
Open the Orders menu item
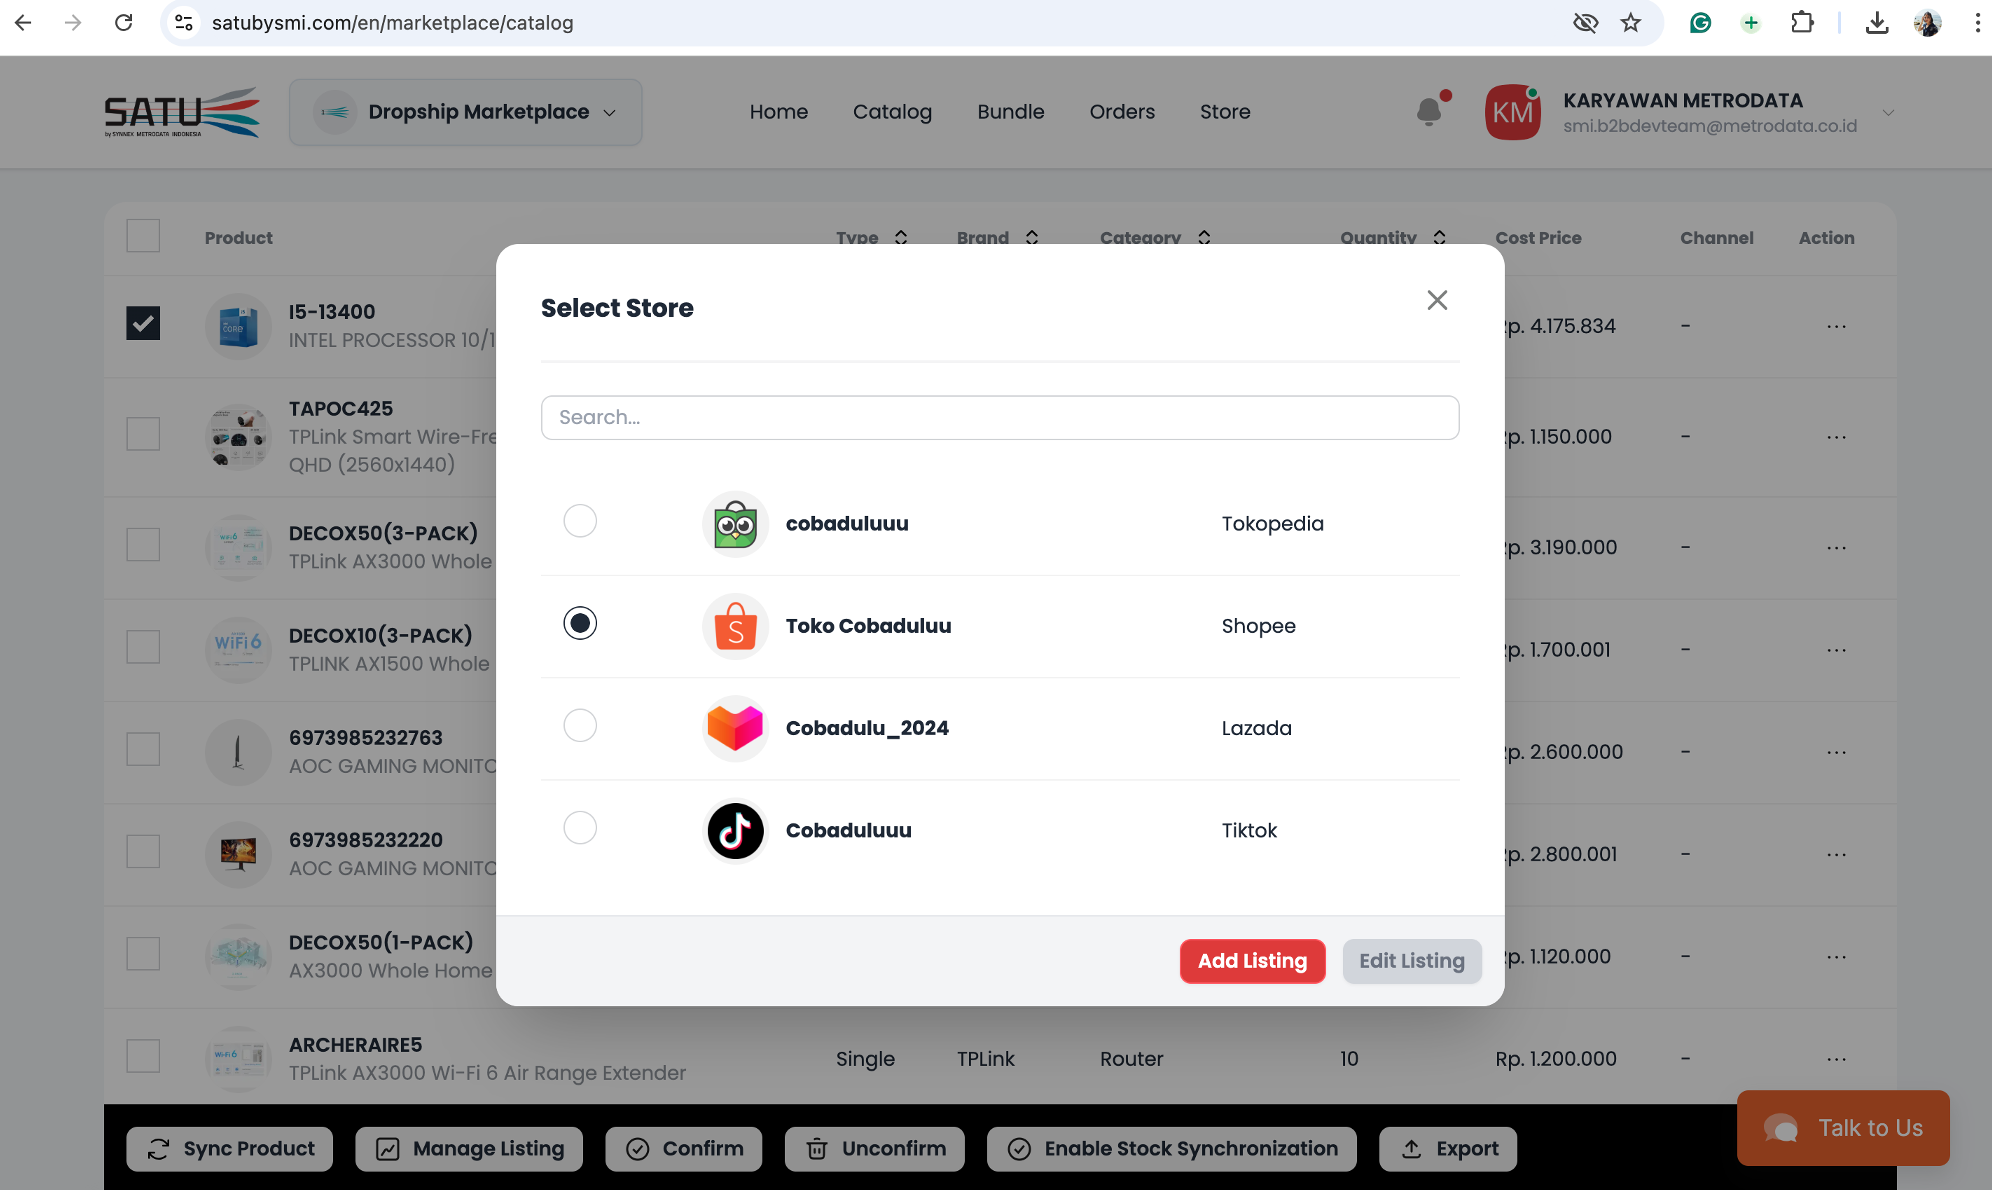point(1122,112)
